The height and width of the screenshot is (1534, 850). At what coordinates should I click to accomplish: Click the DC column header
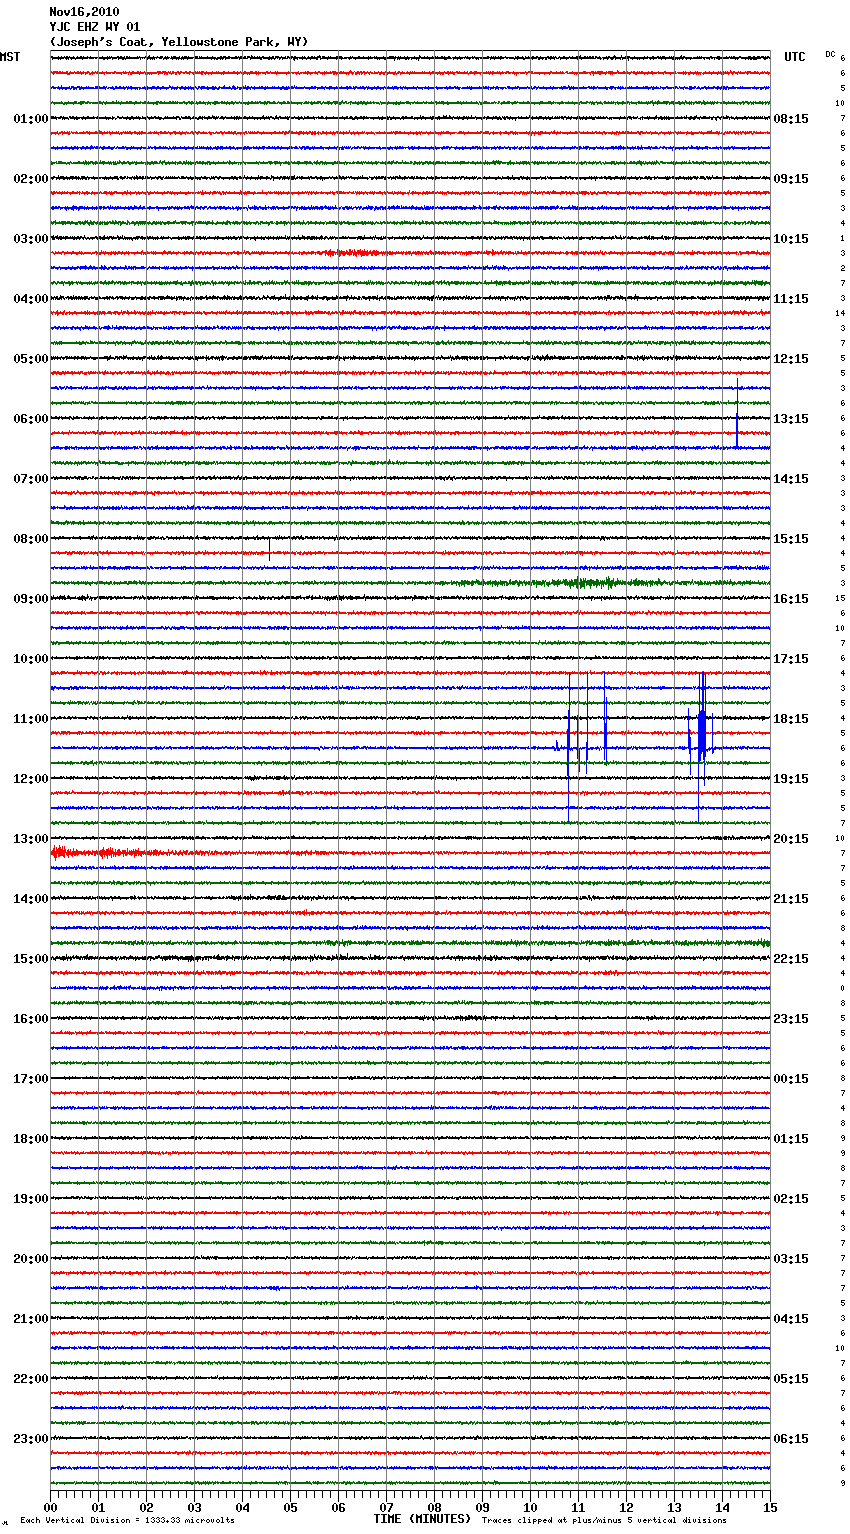click(x=830, y=54)
